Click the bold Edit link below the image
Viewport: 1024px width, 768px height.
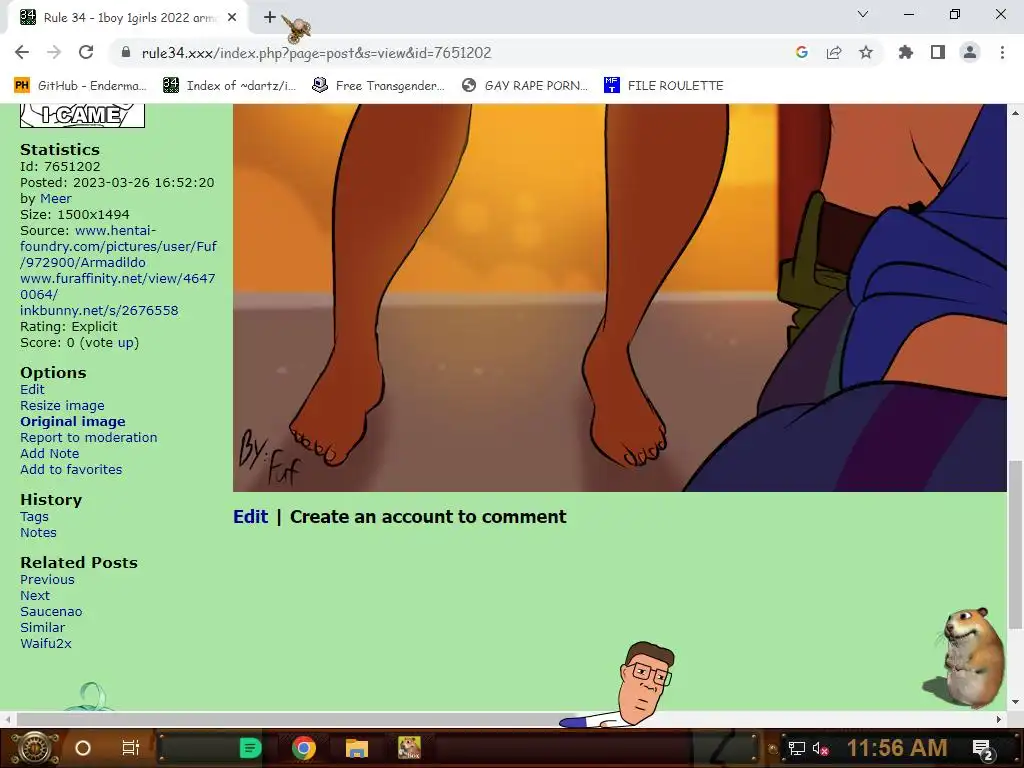(251, 517)
